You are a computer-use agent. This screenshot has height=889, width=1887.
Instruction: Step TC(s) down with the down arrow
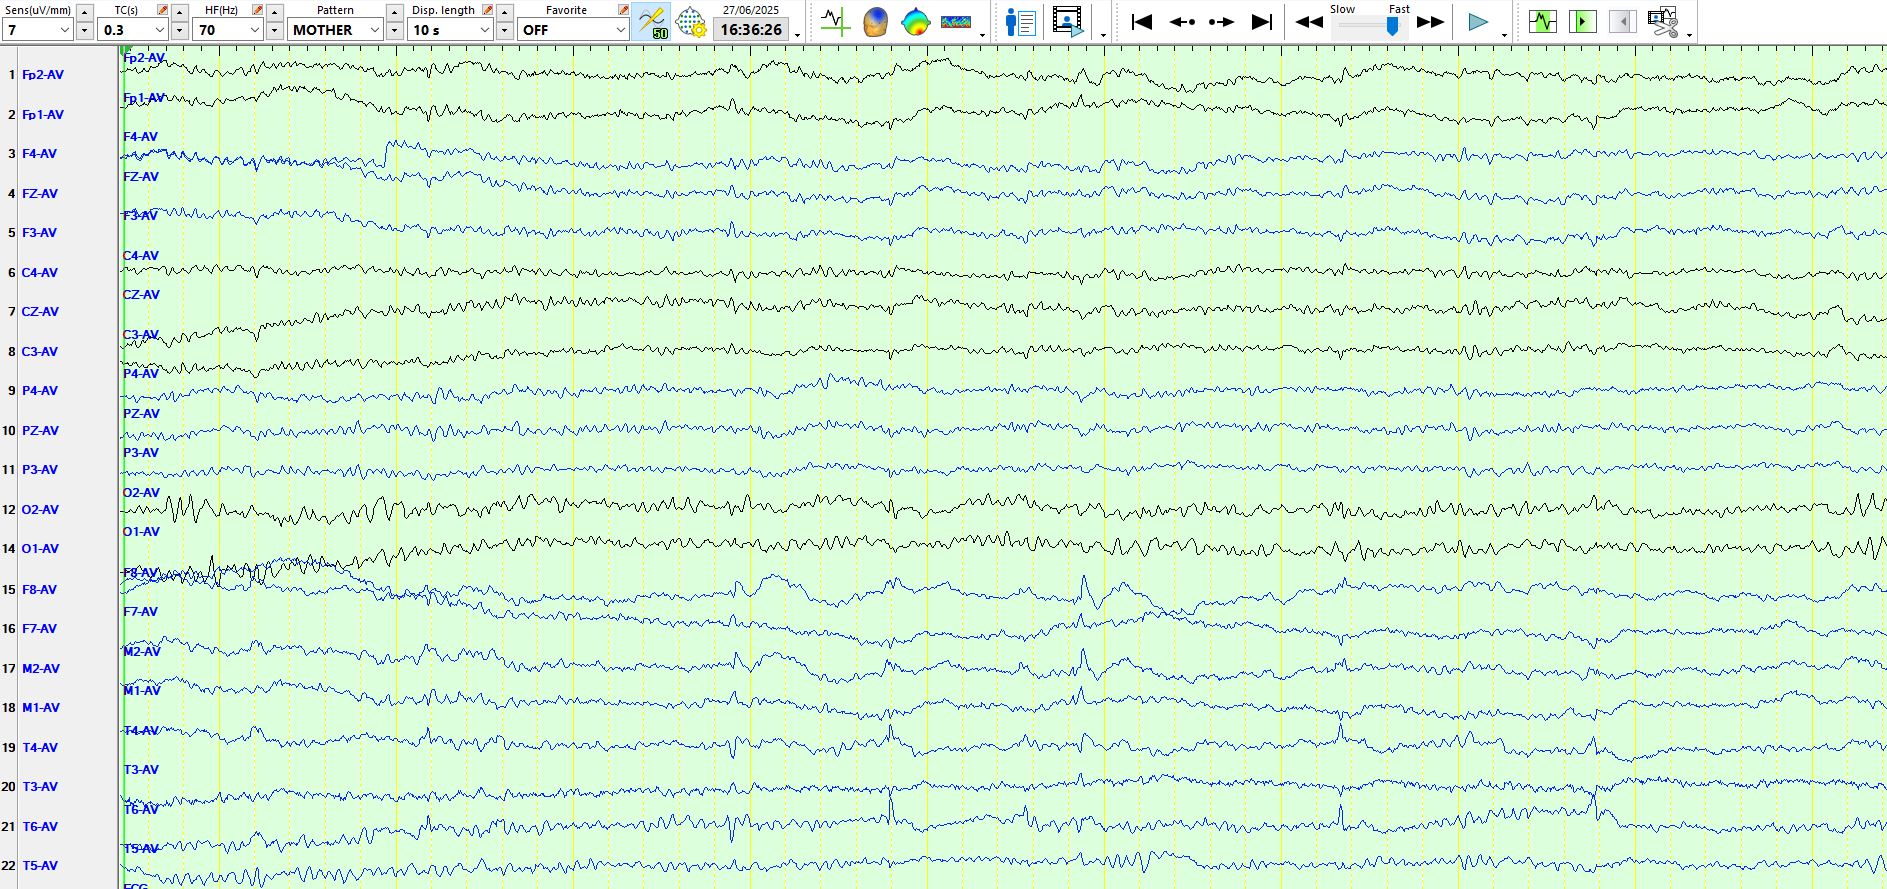pyautogui.click(x=179, y=31)
